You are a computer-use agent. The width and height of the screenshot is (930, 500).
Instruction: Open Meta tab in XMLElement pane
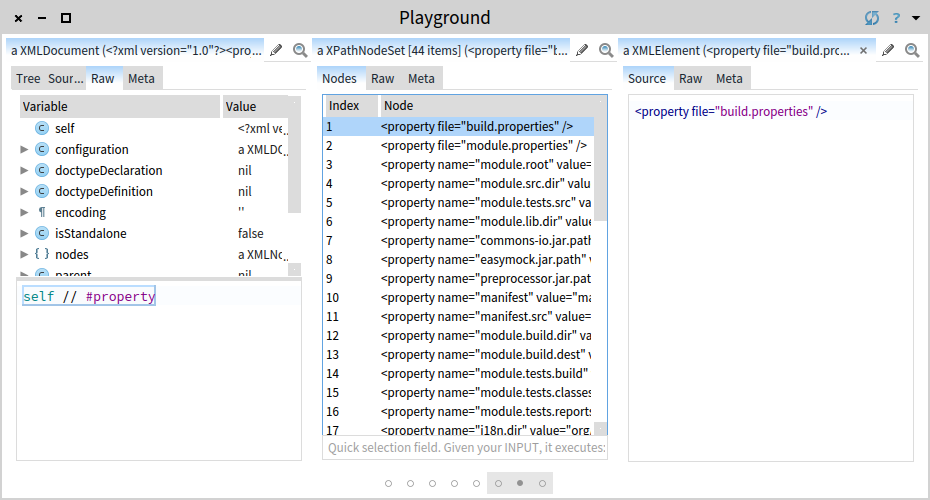pos(729,78)
